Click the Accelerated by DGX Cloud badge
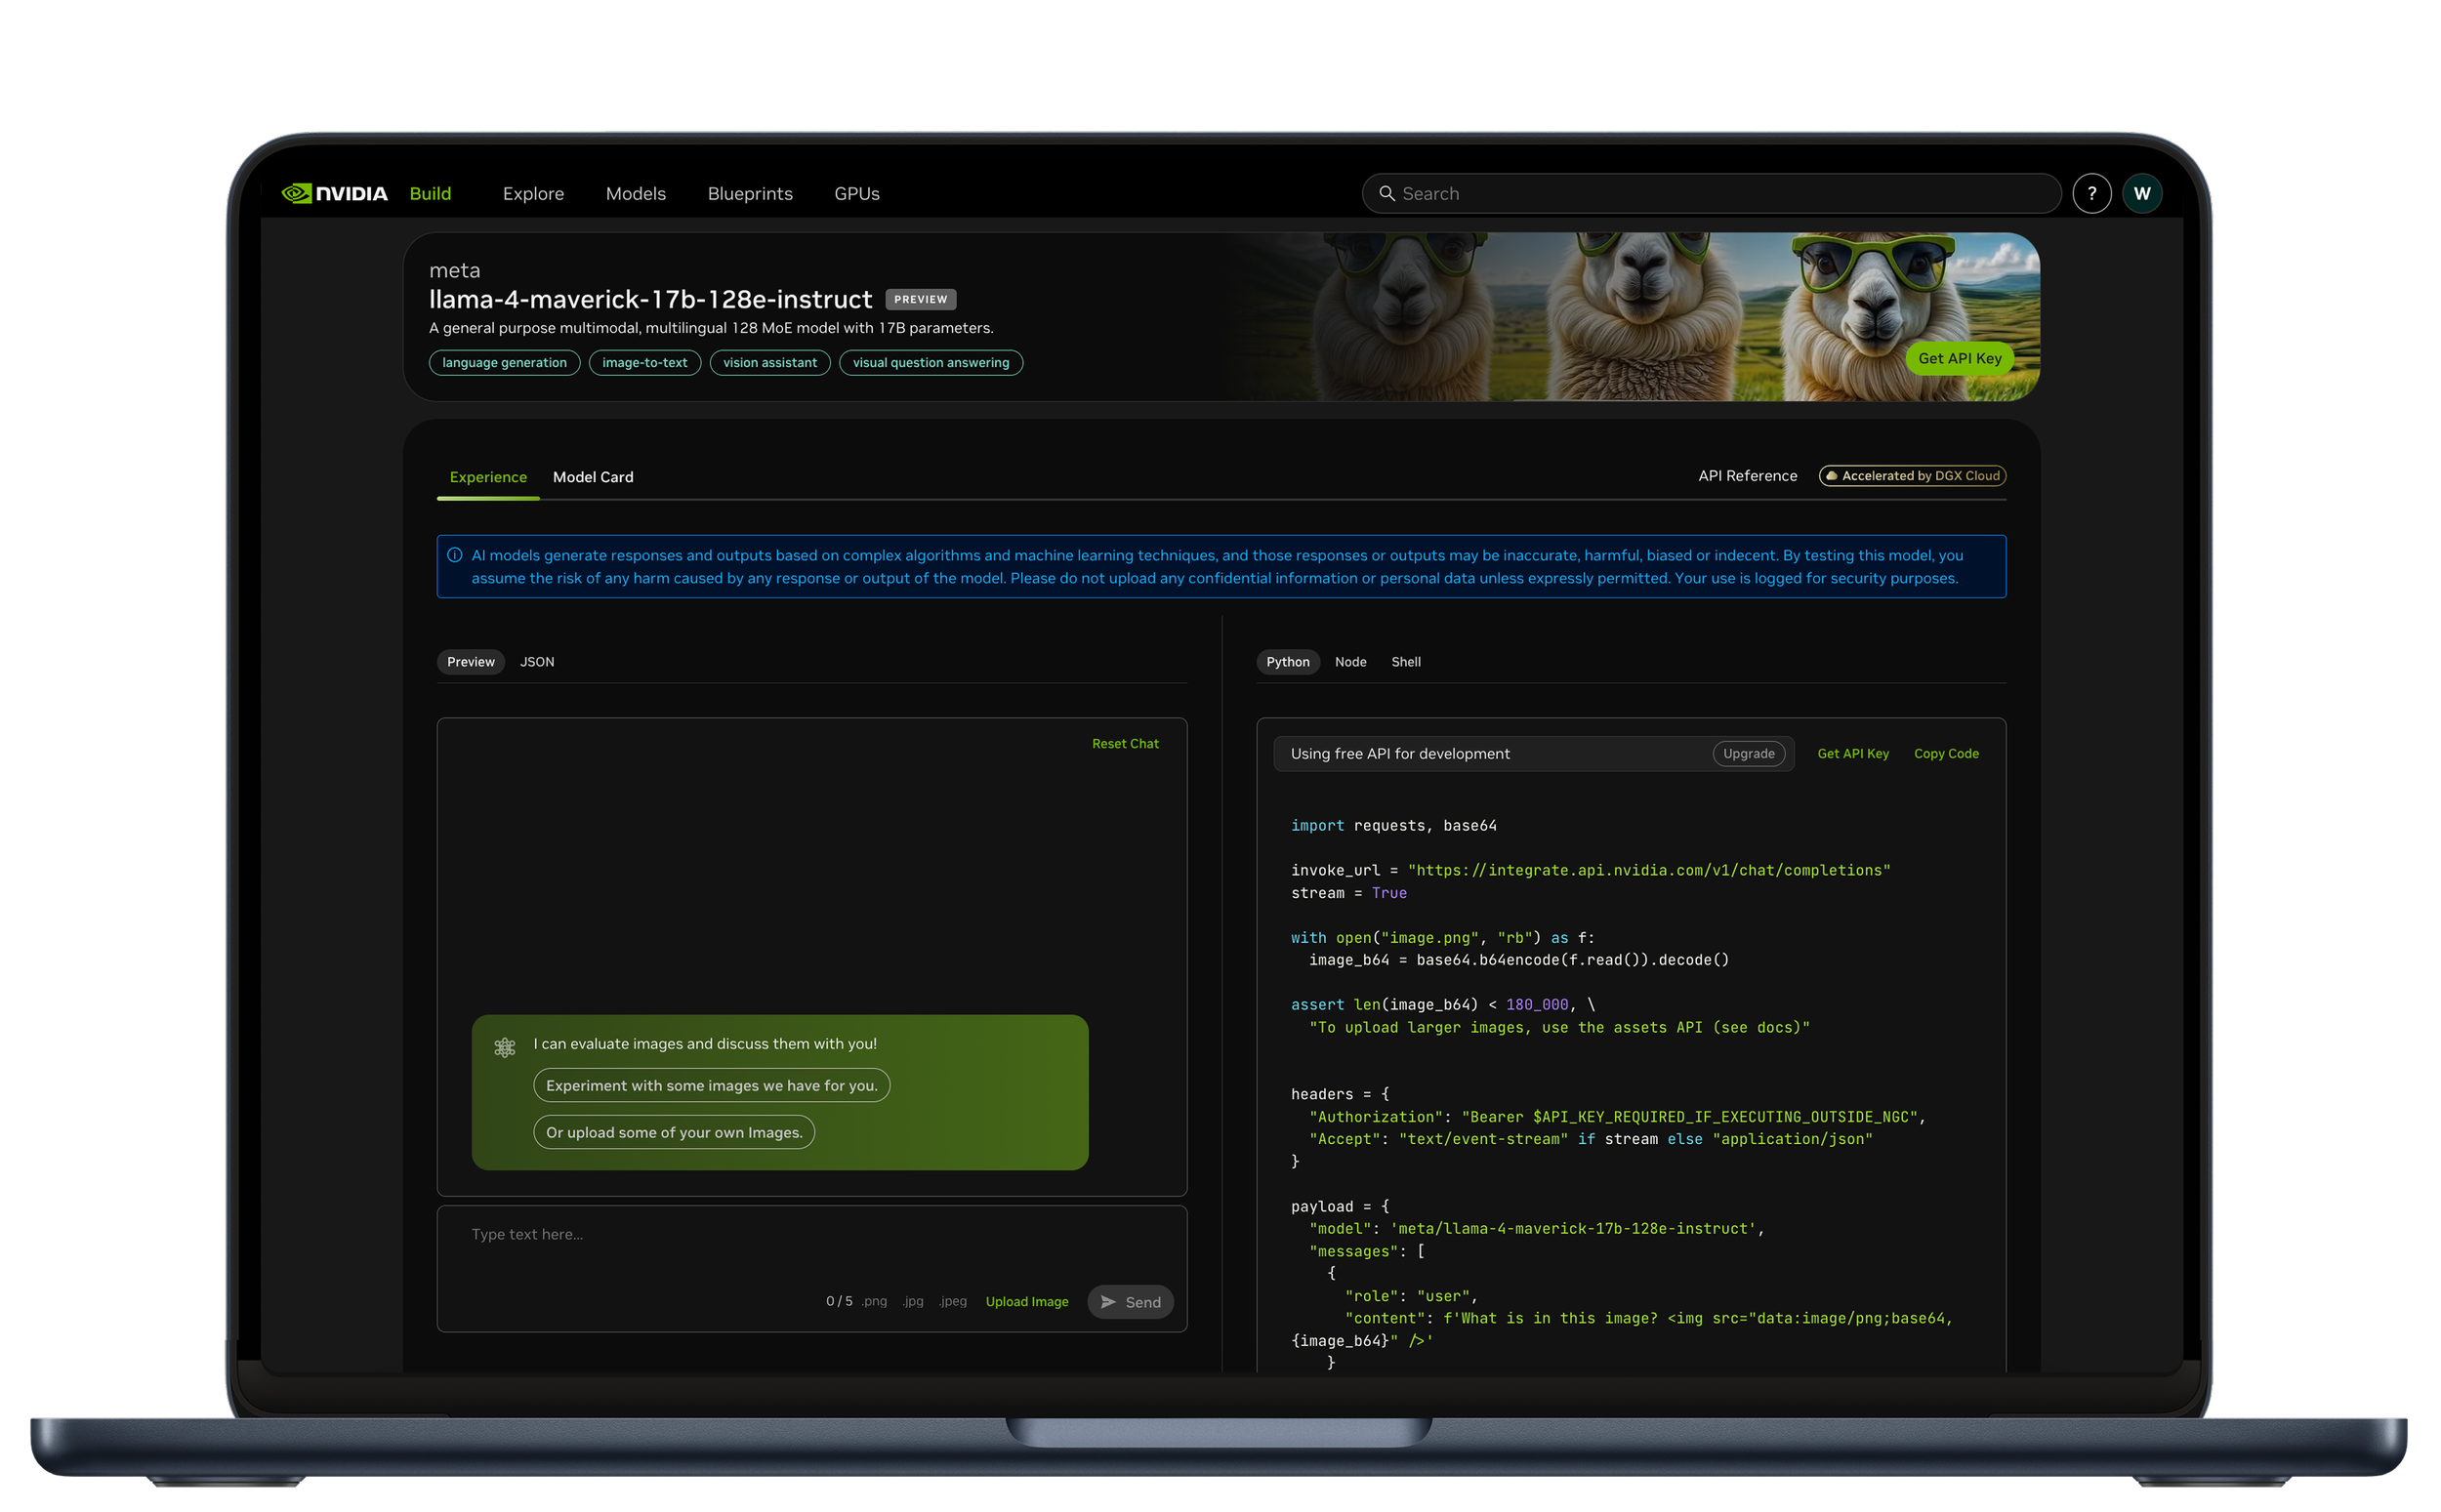The width and height of the screenshot is (2441, 1512). pos(1911,476)
